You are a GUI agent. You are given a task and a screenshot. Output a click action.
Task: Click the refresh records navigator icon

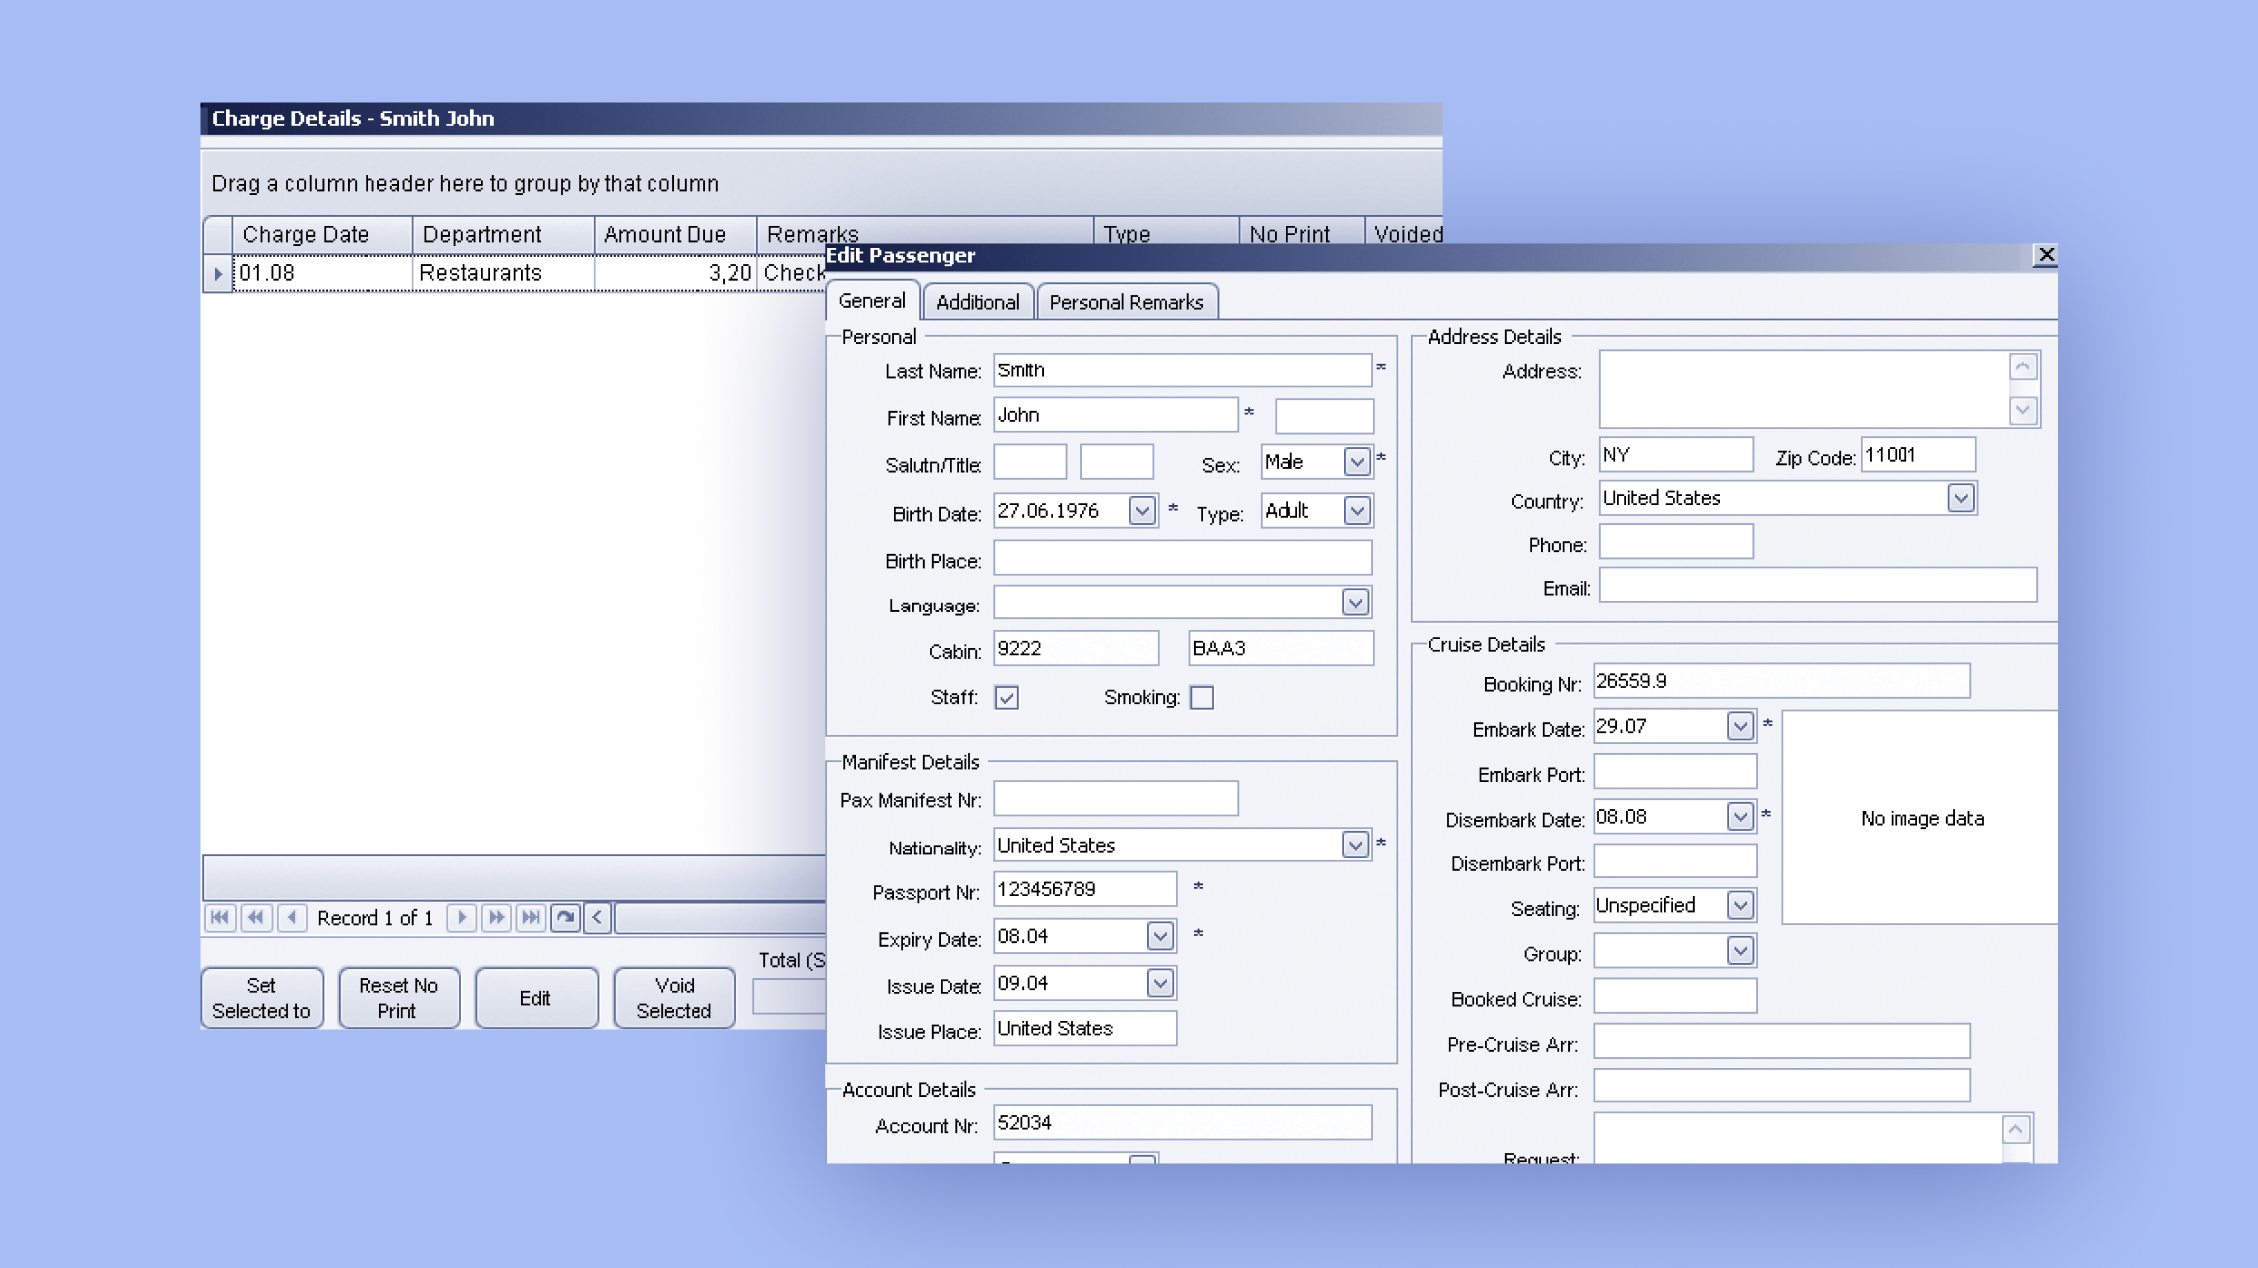click(565, 917)
